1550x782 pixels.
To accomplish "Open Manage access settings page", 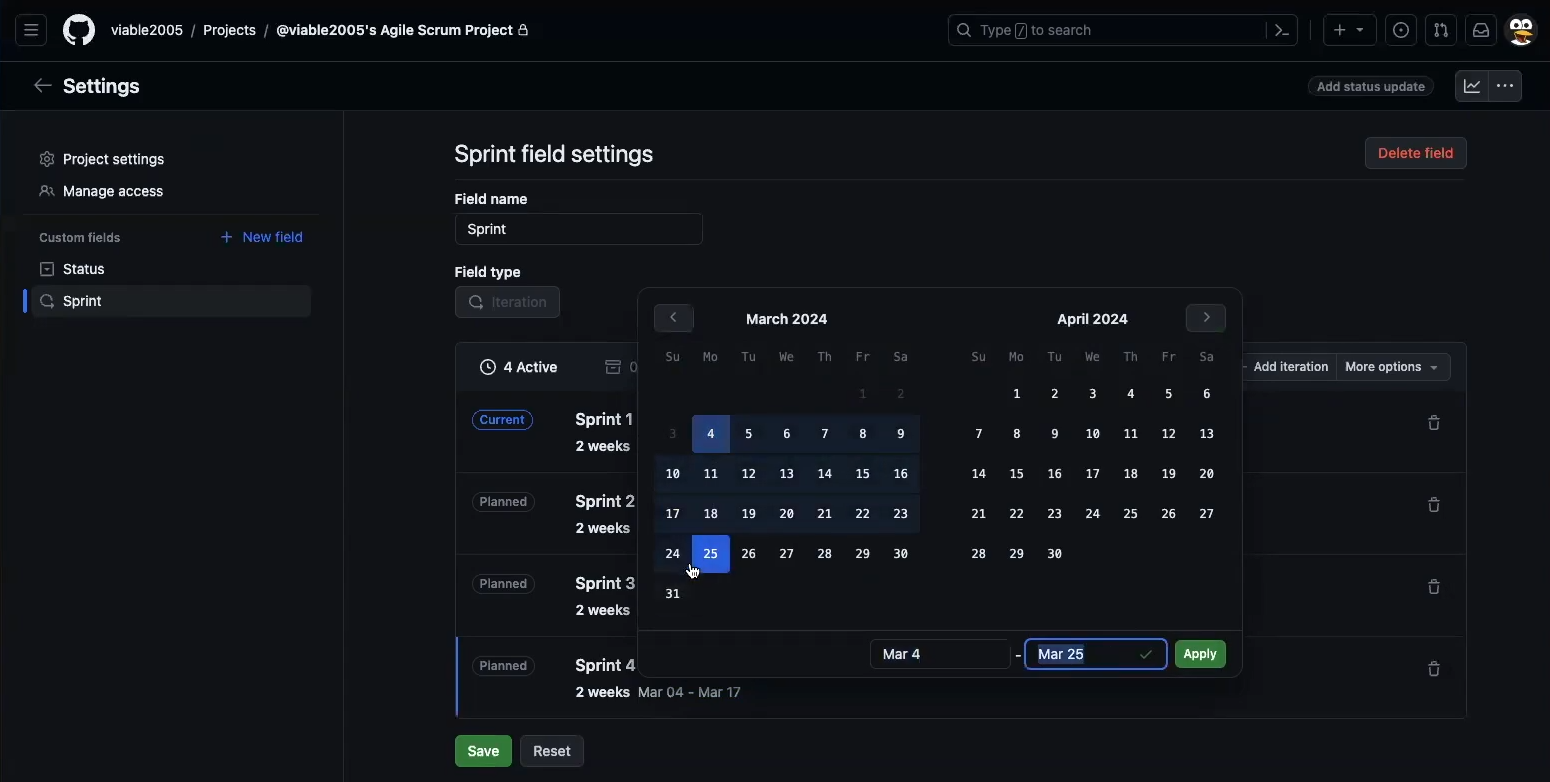I will point(112,191).
